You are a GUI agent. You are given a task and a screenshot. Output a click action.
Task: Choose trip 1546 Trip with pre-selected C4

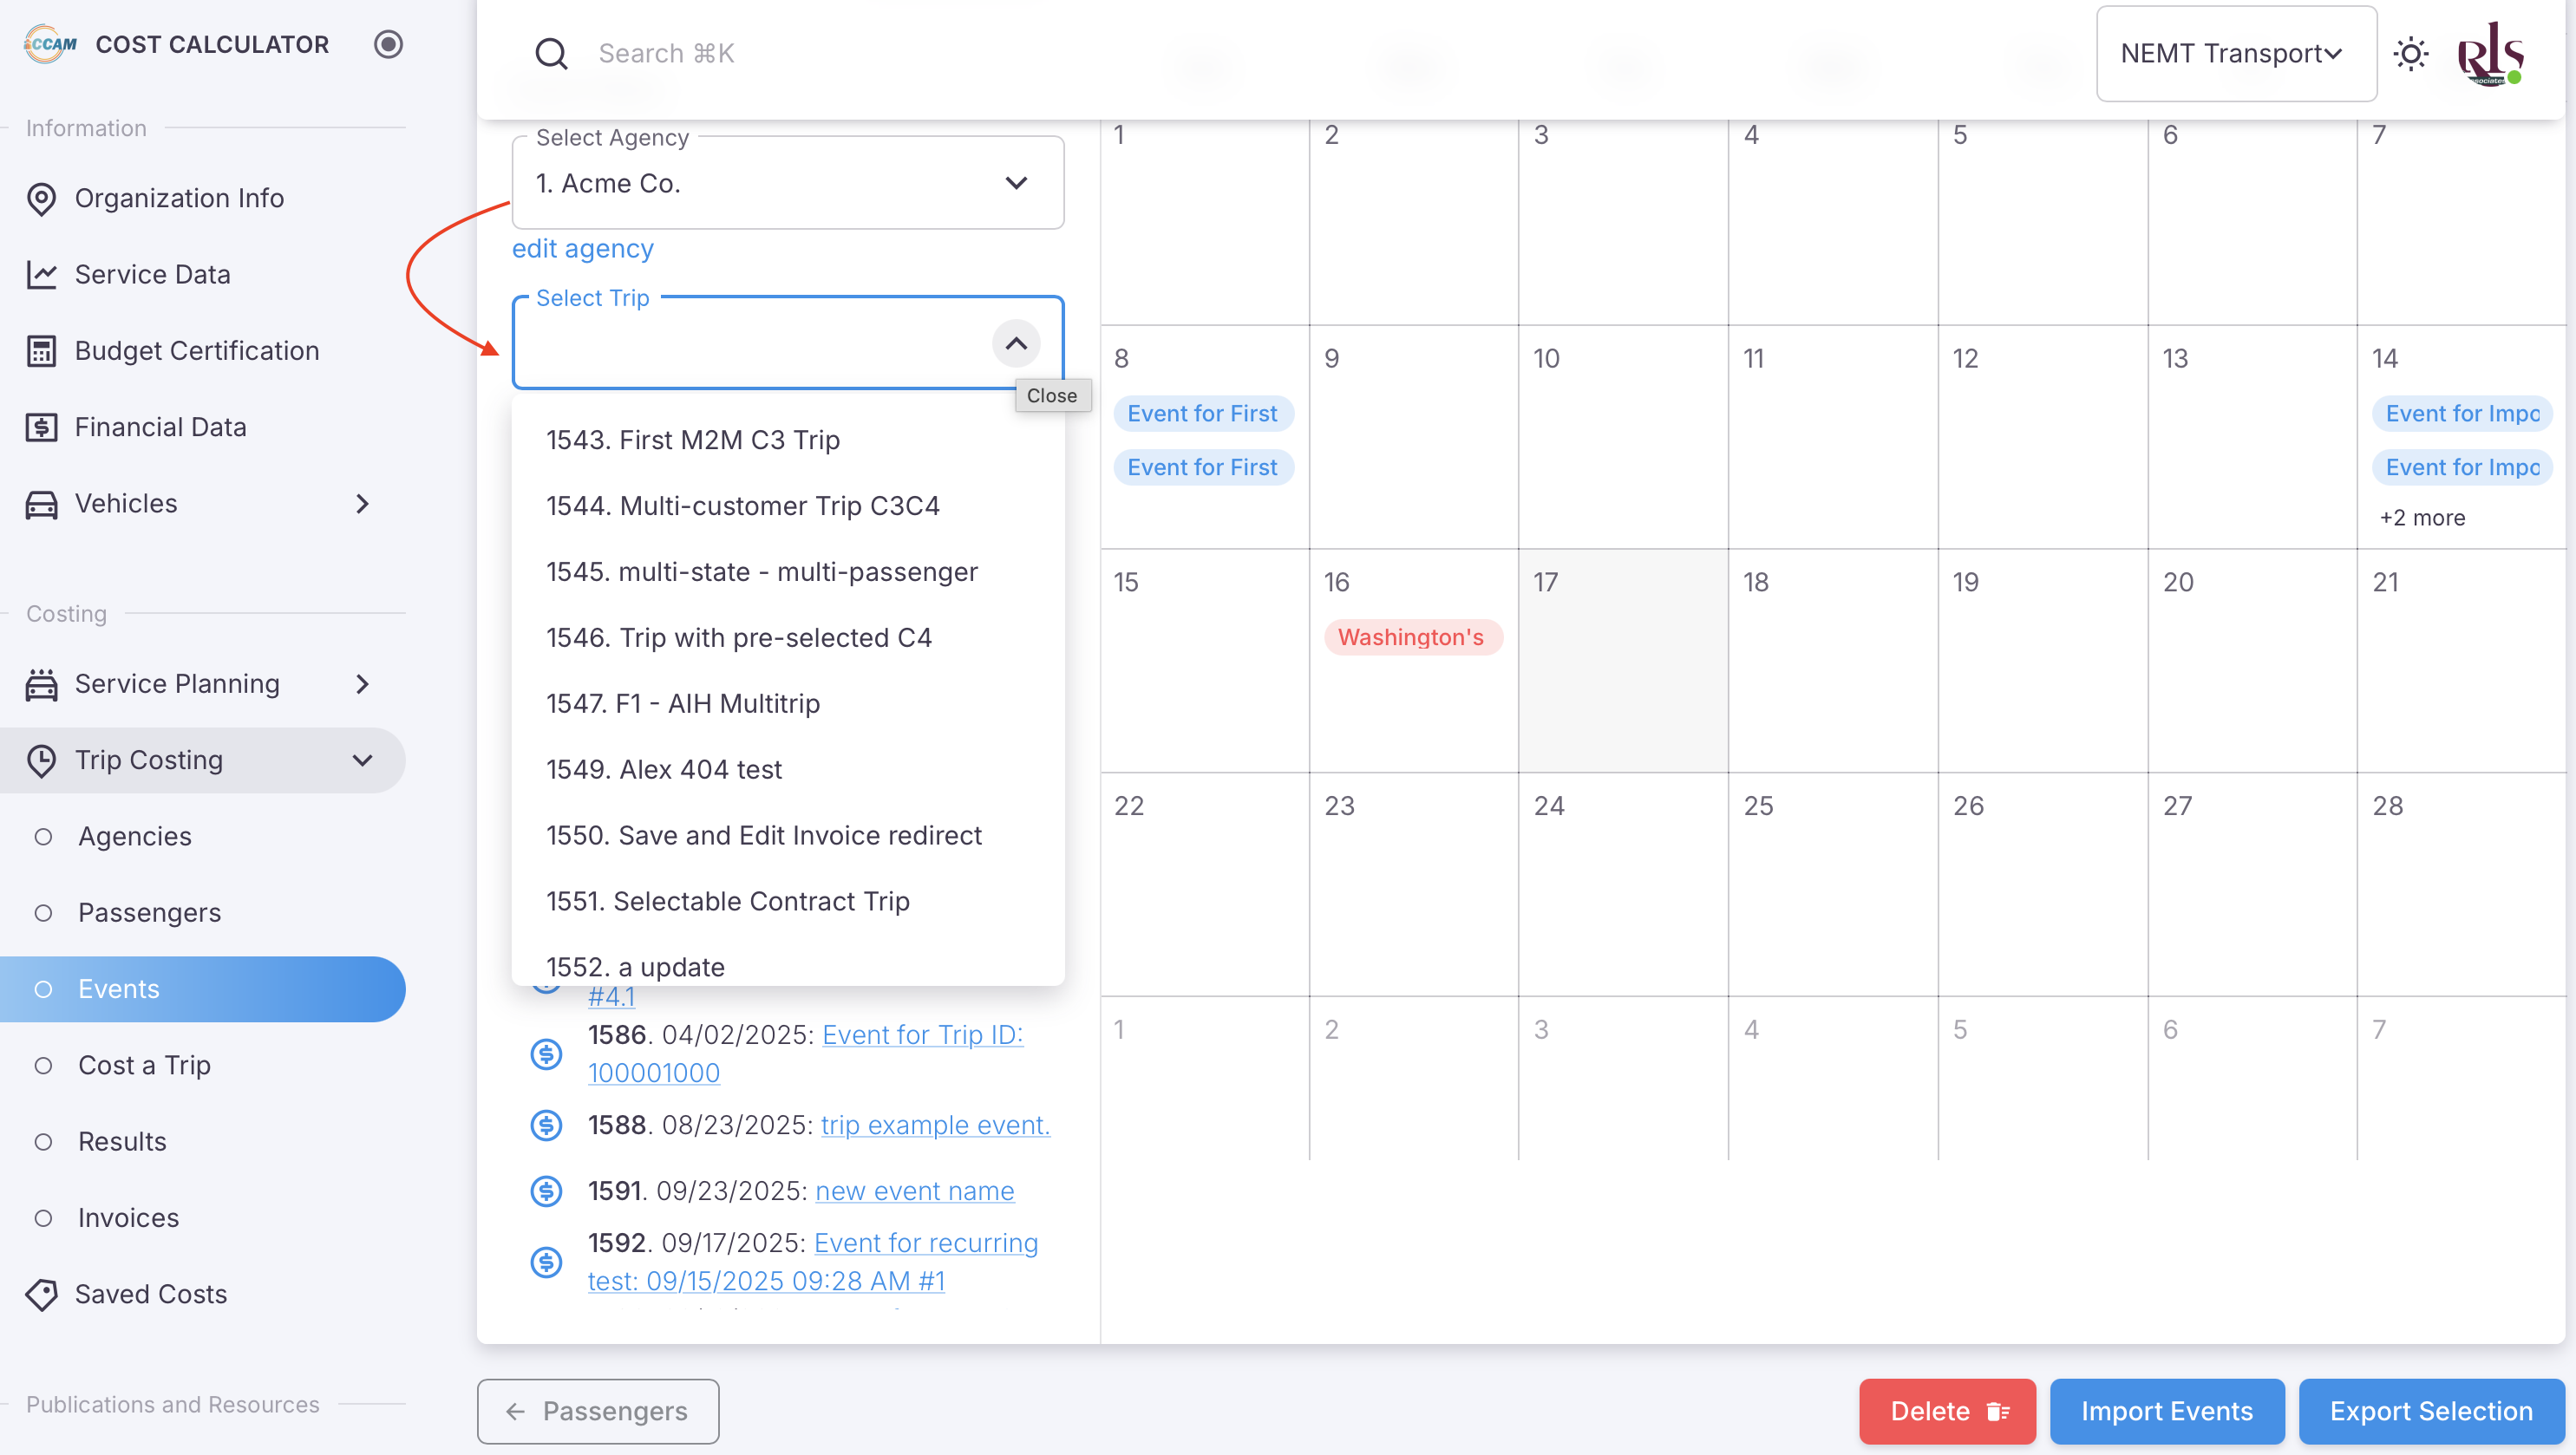738,638
